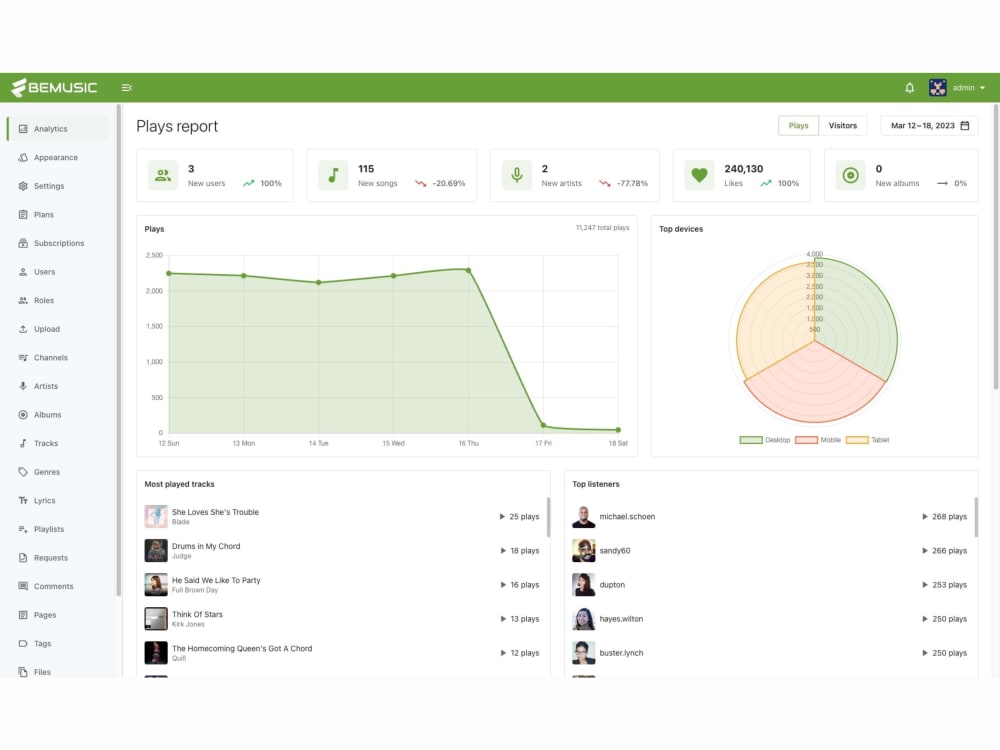Screen dimensions: 1000x750
Task: Open track She Loves She's Trouble
Action: [x=215, y=512]
